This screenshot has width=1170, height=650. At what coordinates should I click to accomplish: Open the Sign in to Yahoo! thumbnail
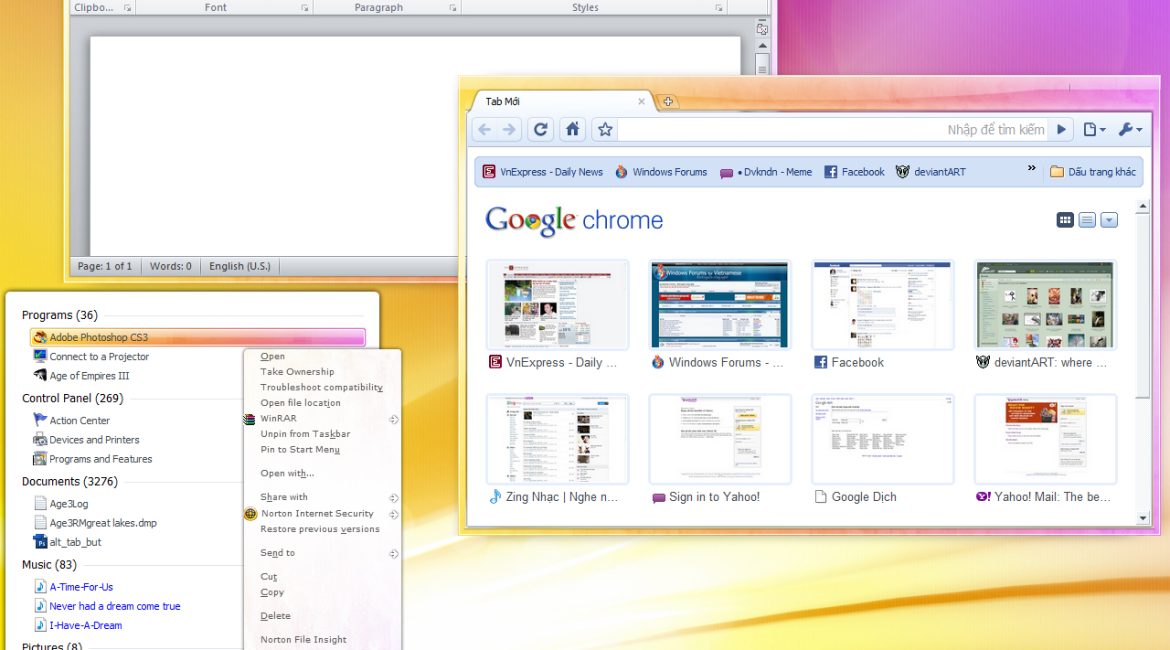point(719,440)
